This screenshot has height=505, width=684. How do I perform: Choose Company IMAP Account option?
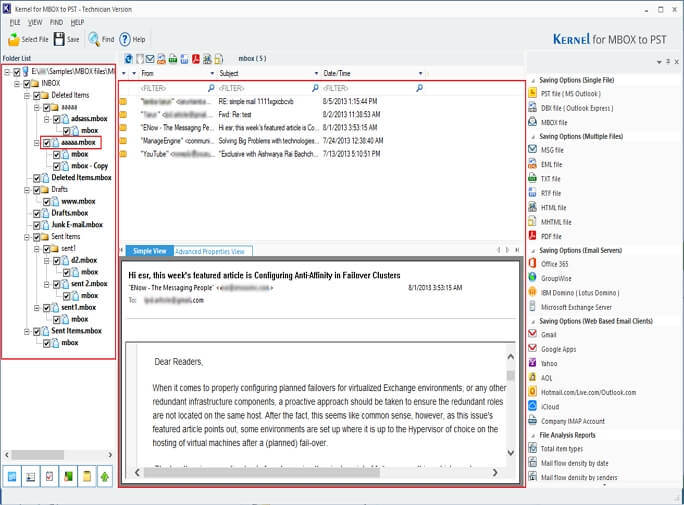[573, 421]
